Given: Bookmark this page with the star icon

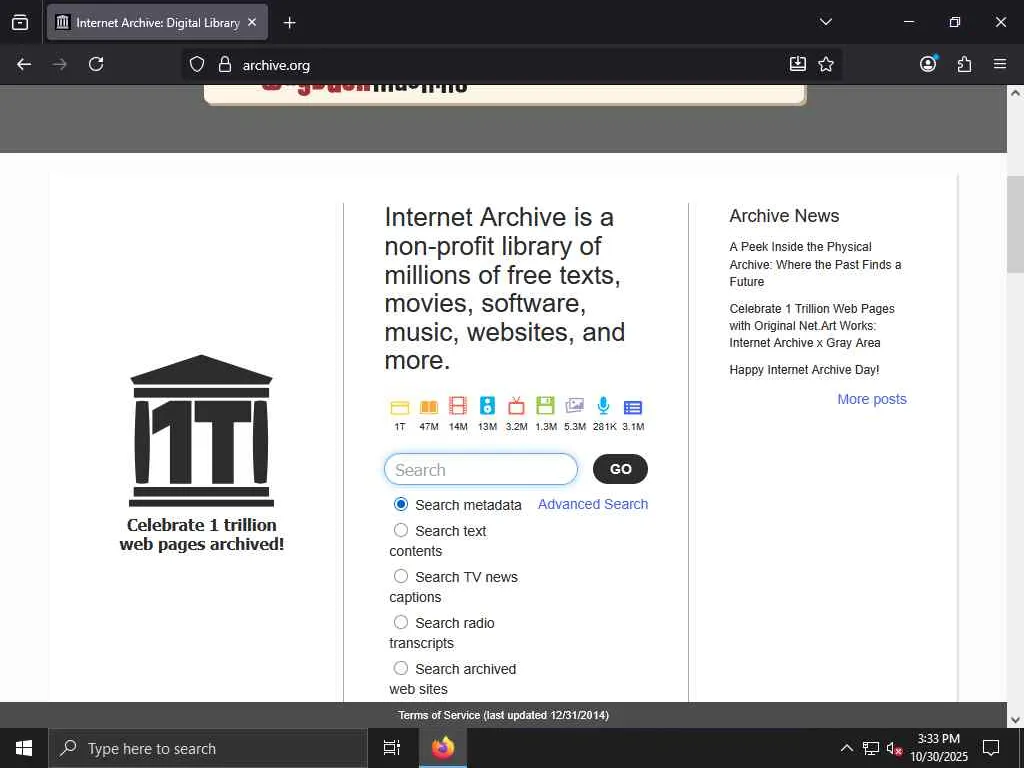Looking at the screenshot, I should [x=826, y=64].
